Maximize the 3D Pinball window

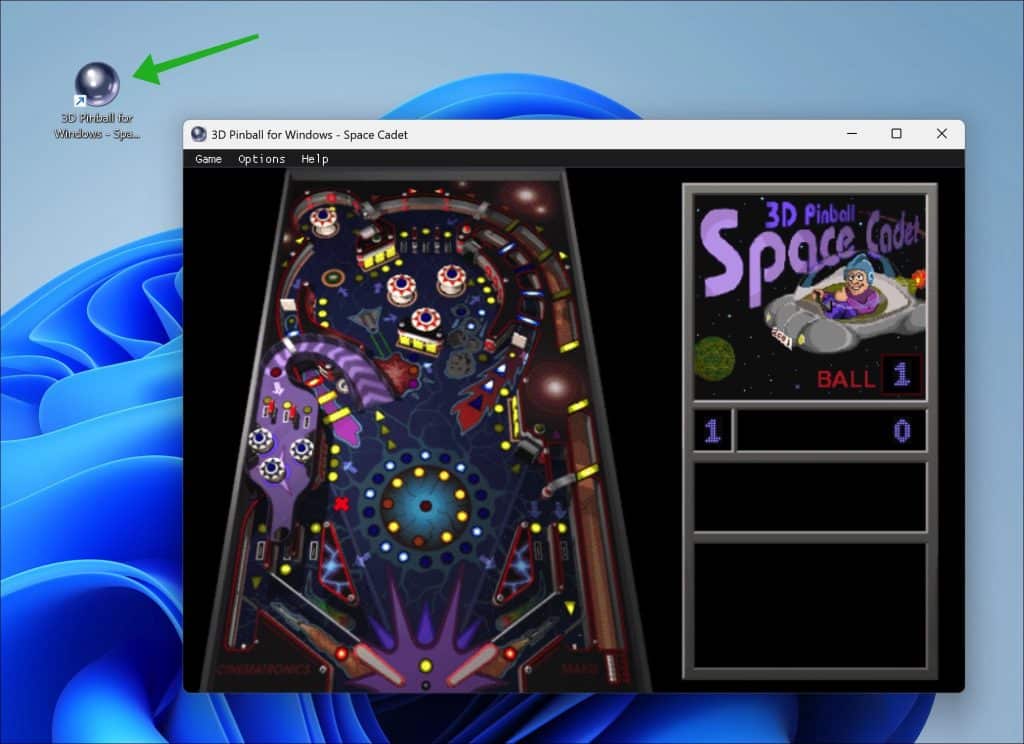pos(897,133)
